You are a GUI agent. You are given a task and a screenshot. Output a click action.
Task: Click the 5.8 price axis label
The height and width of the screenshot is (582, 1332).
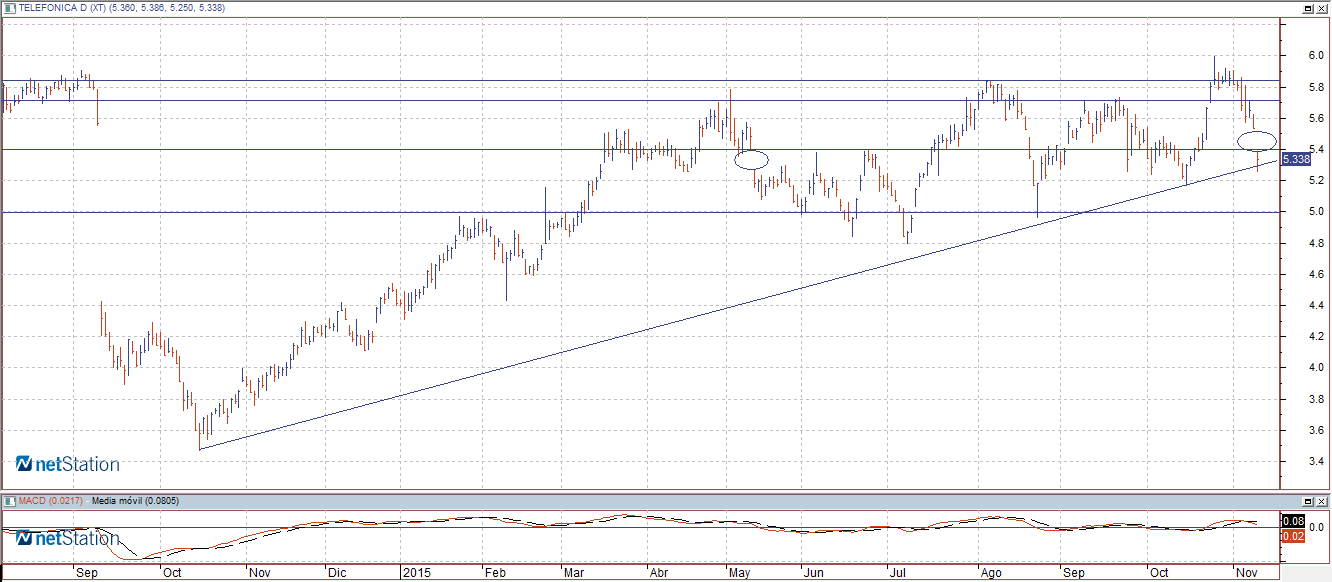(1317, 87)
